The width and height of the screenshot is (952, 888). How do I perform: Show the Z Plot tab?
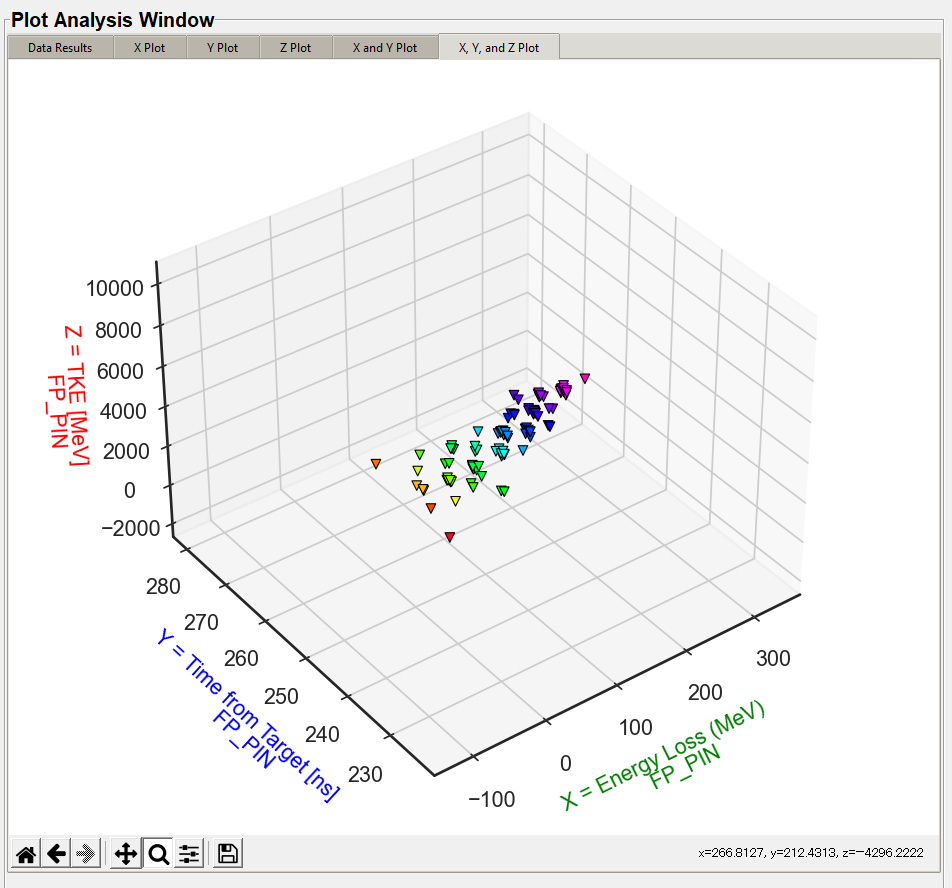(x=295, y=47)
